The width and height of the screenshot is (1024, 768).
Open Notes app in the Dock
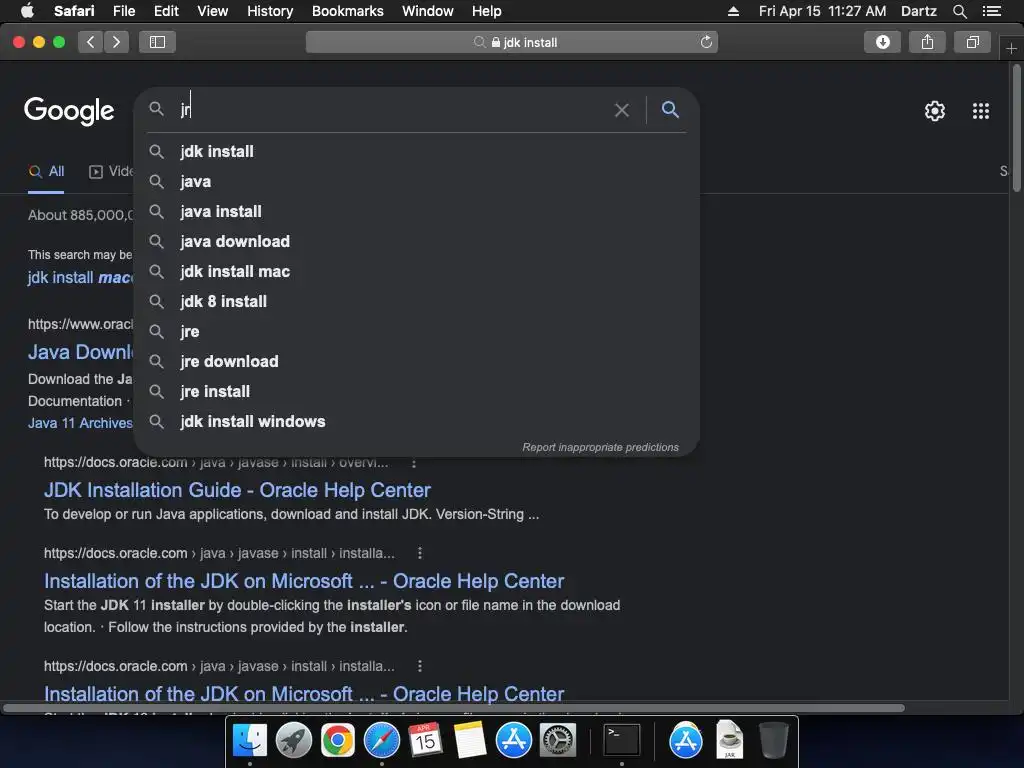[x=470, y=741]
